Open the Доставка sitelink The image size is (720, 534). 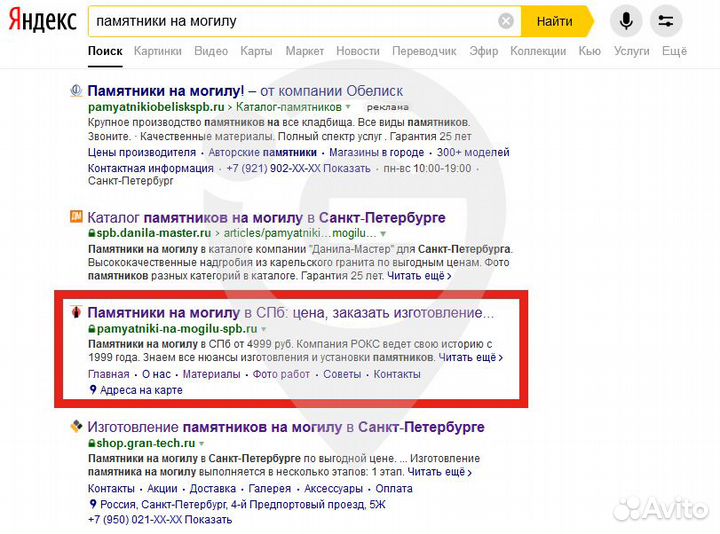213,489
